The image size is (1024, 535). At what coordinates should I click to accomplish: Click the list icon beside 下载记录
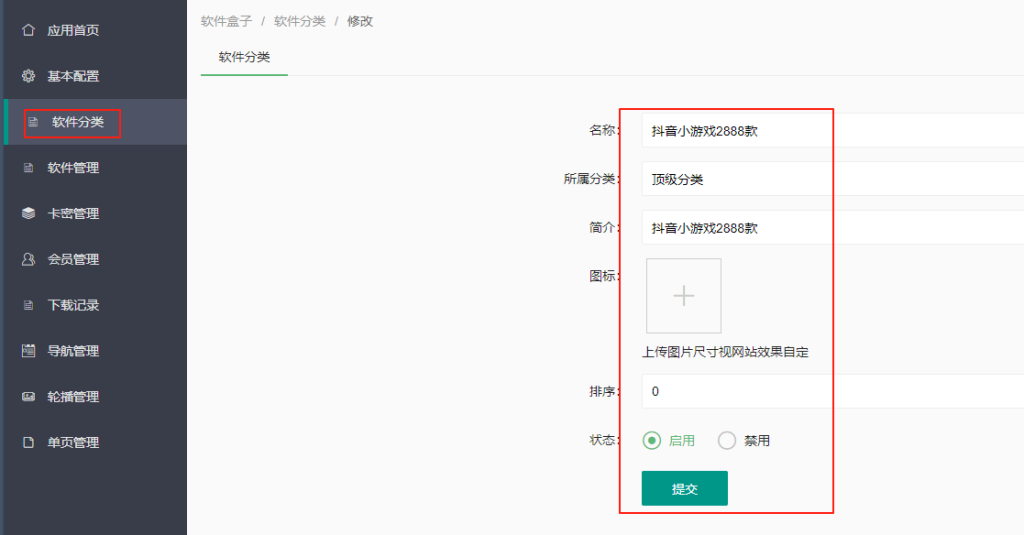(28, 305)
